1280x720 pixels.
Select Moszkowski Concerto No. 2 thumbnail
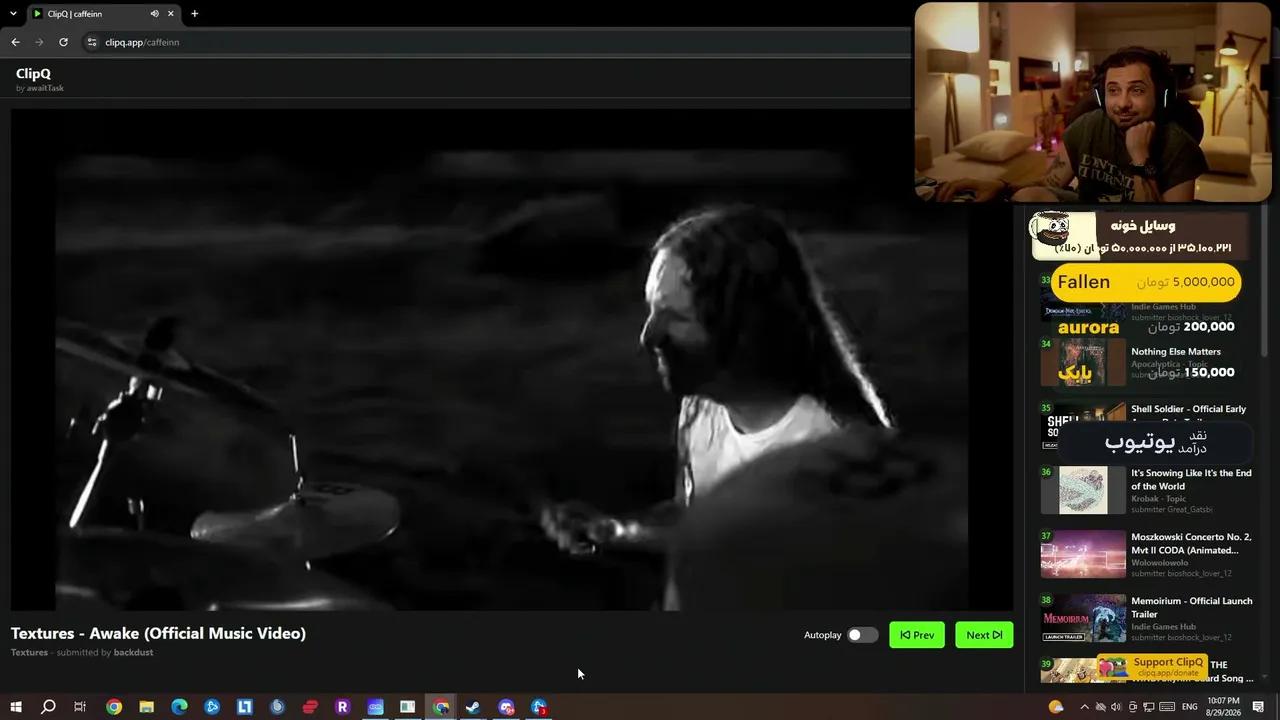coord(1083,554)
